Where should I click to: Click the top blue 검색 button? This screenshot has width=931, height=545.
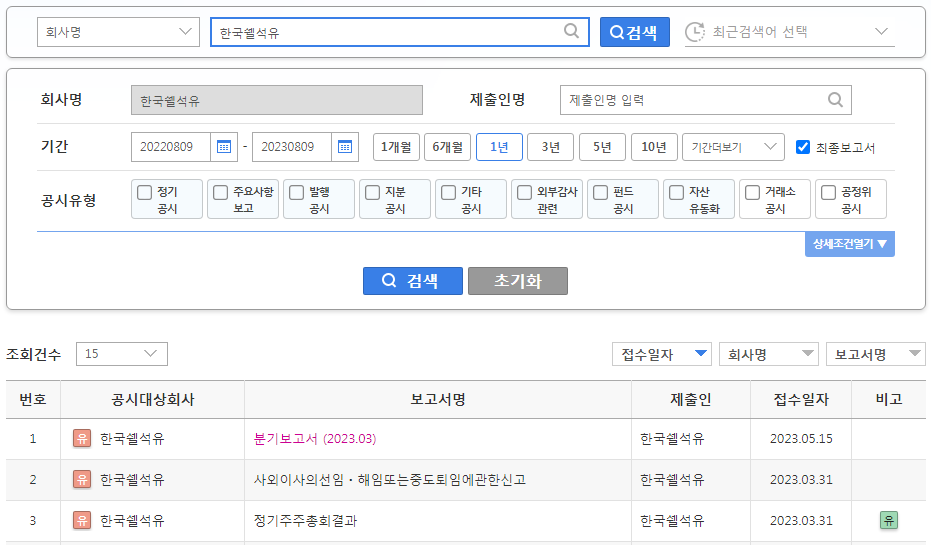pyautogui.click(x=635, y=32)
